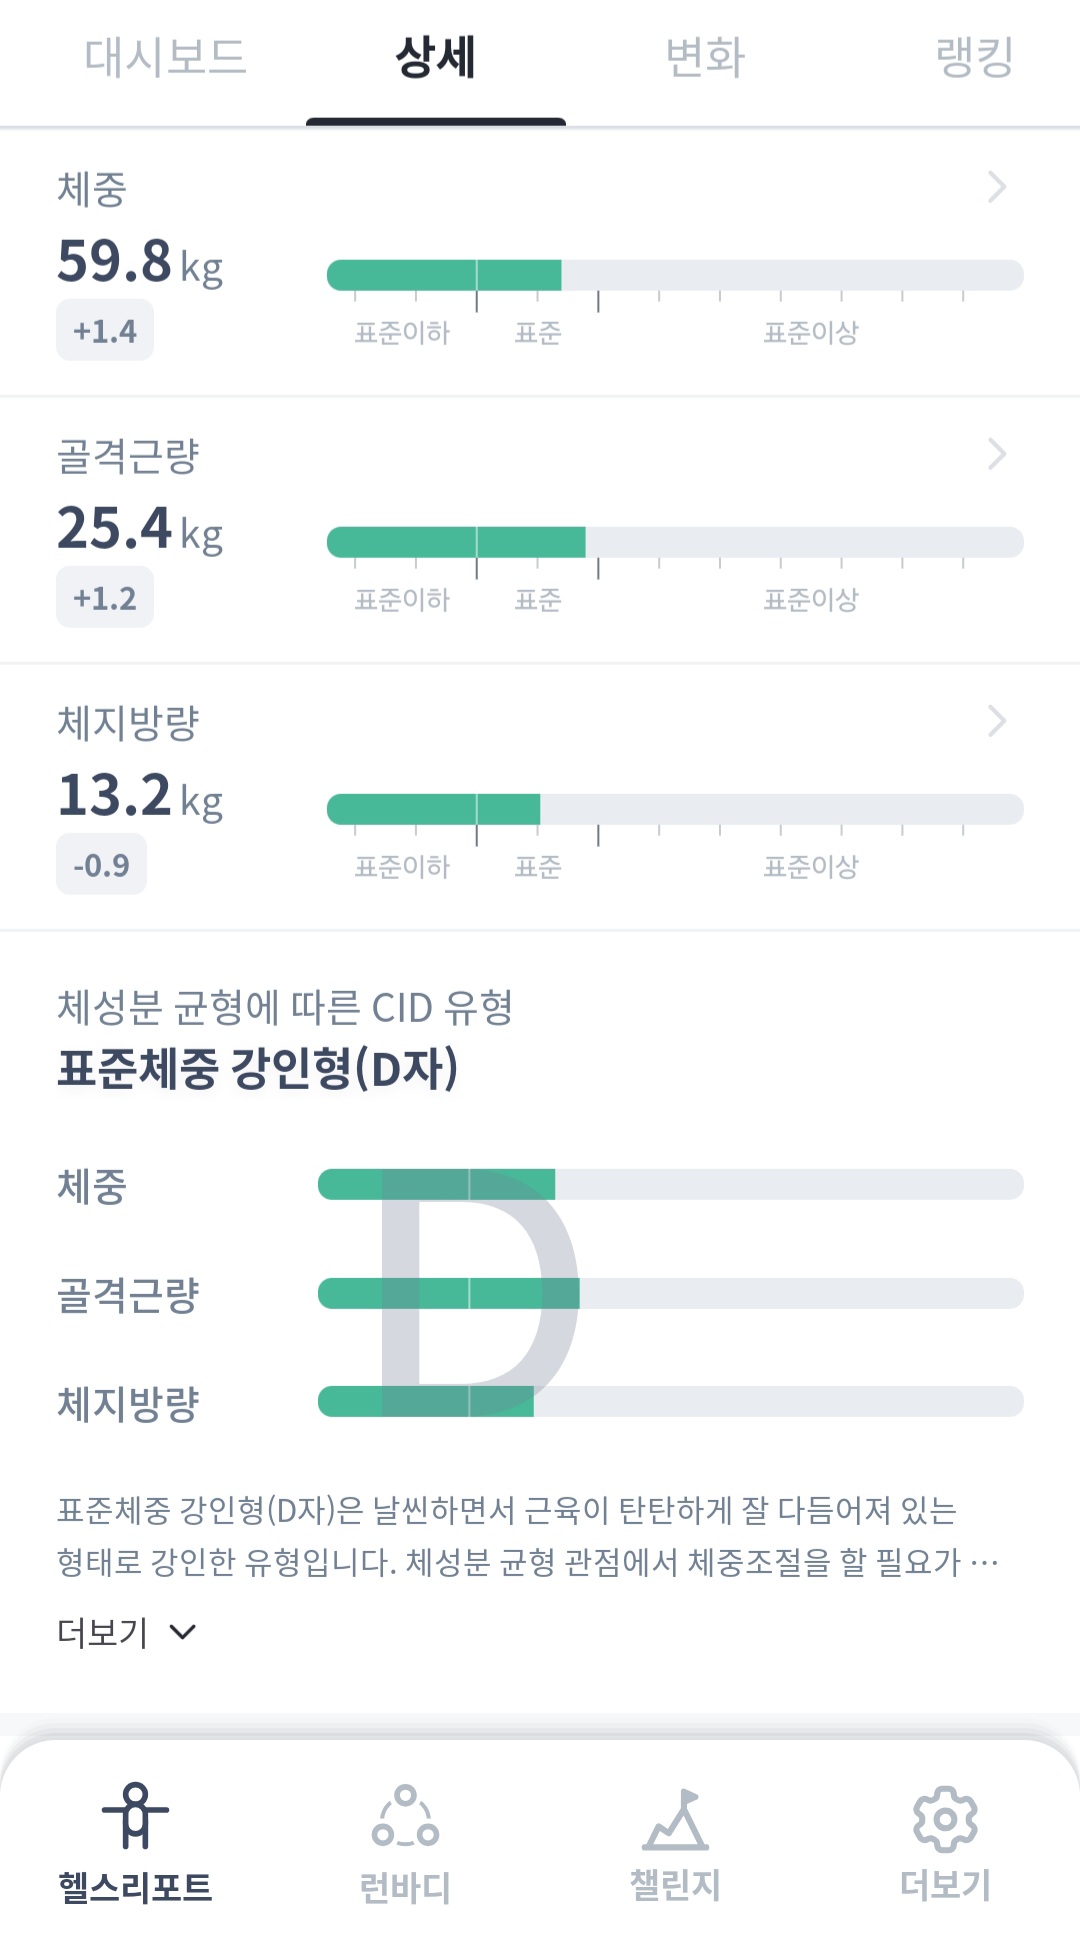1080x1954 pixels.
Task: Switch to the 대시보드 tab
Action: [165, 57]
